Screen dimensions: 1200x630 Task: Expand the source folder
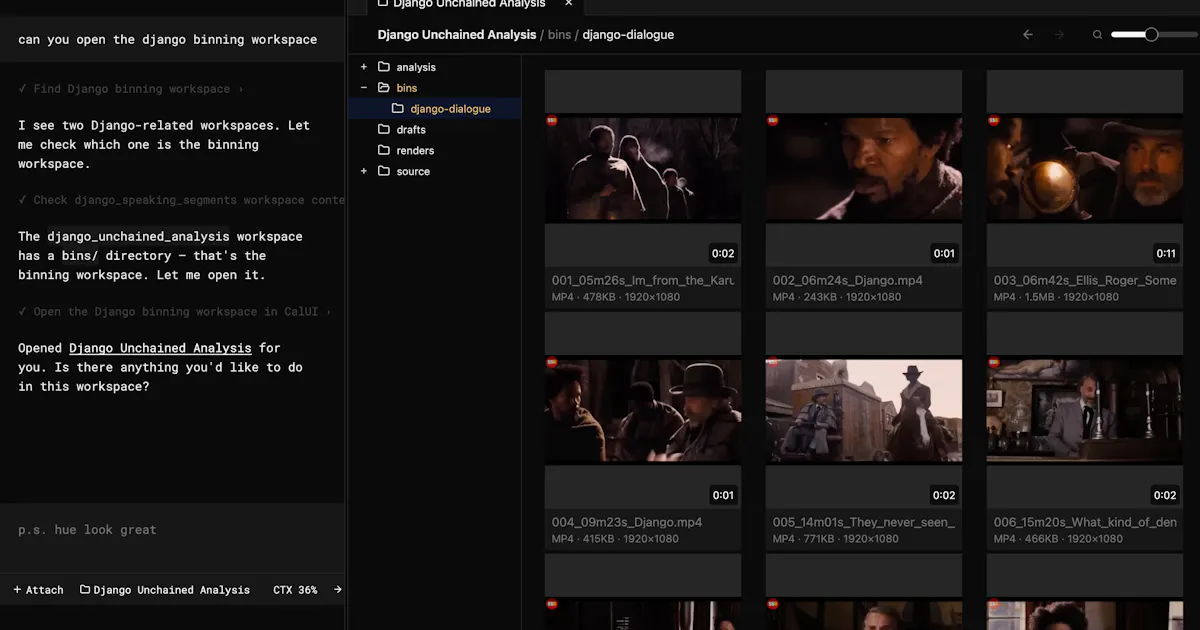click(364, 172)
